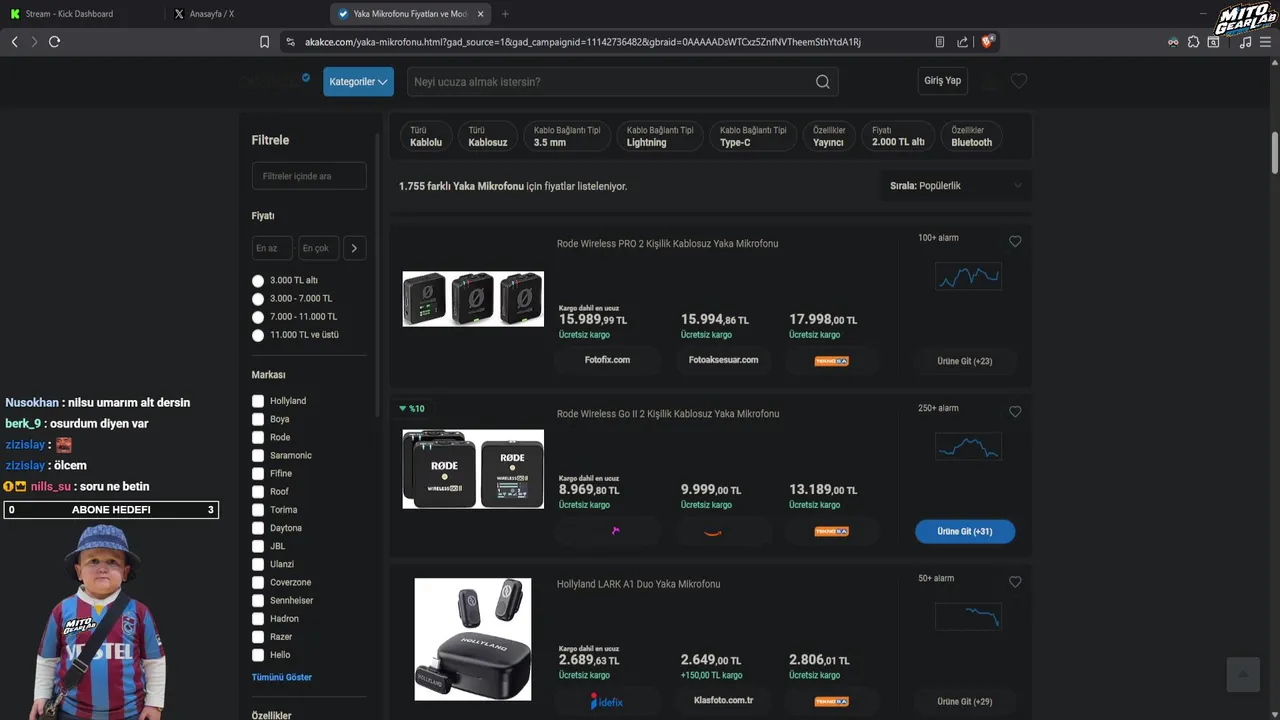Open Rode Wireless Go II price history chart

968,446
